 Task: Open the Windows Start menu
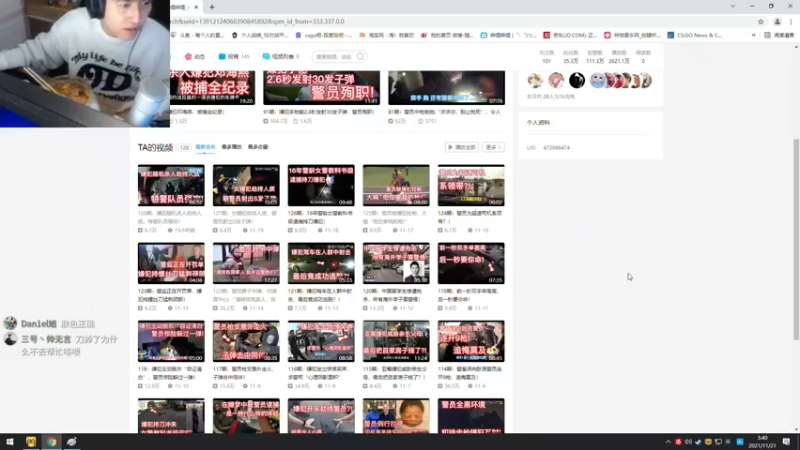(x=10, y=442)
